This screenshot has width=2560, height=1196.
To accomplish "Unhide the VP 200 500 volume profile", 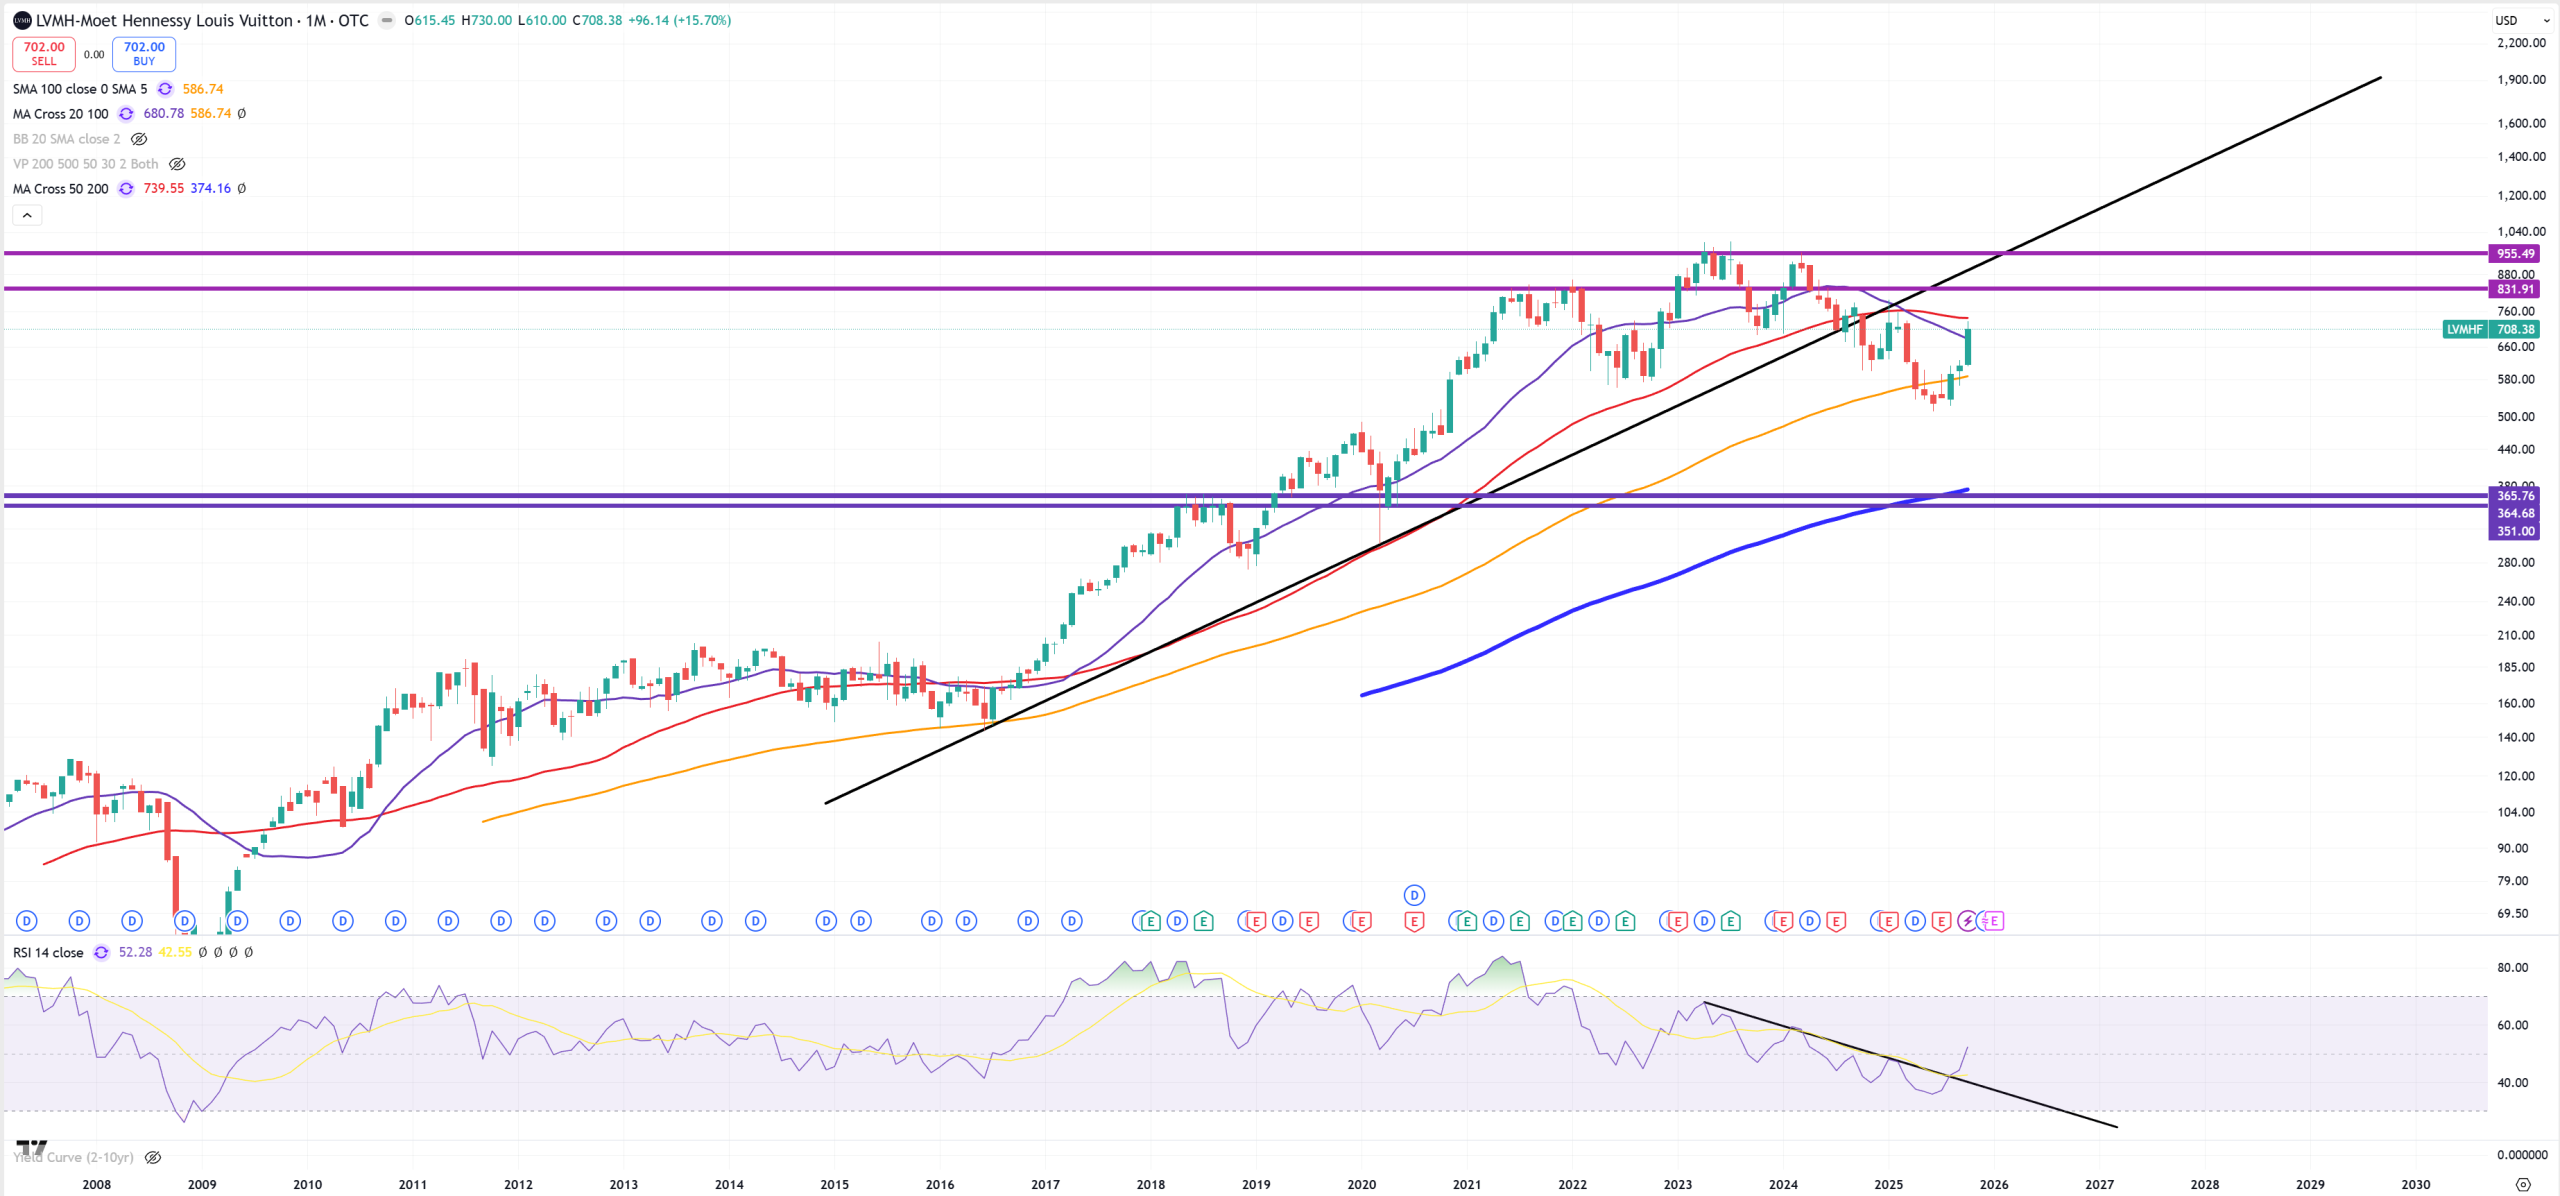I will coord(177,164).
